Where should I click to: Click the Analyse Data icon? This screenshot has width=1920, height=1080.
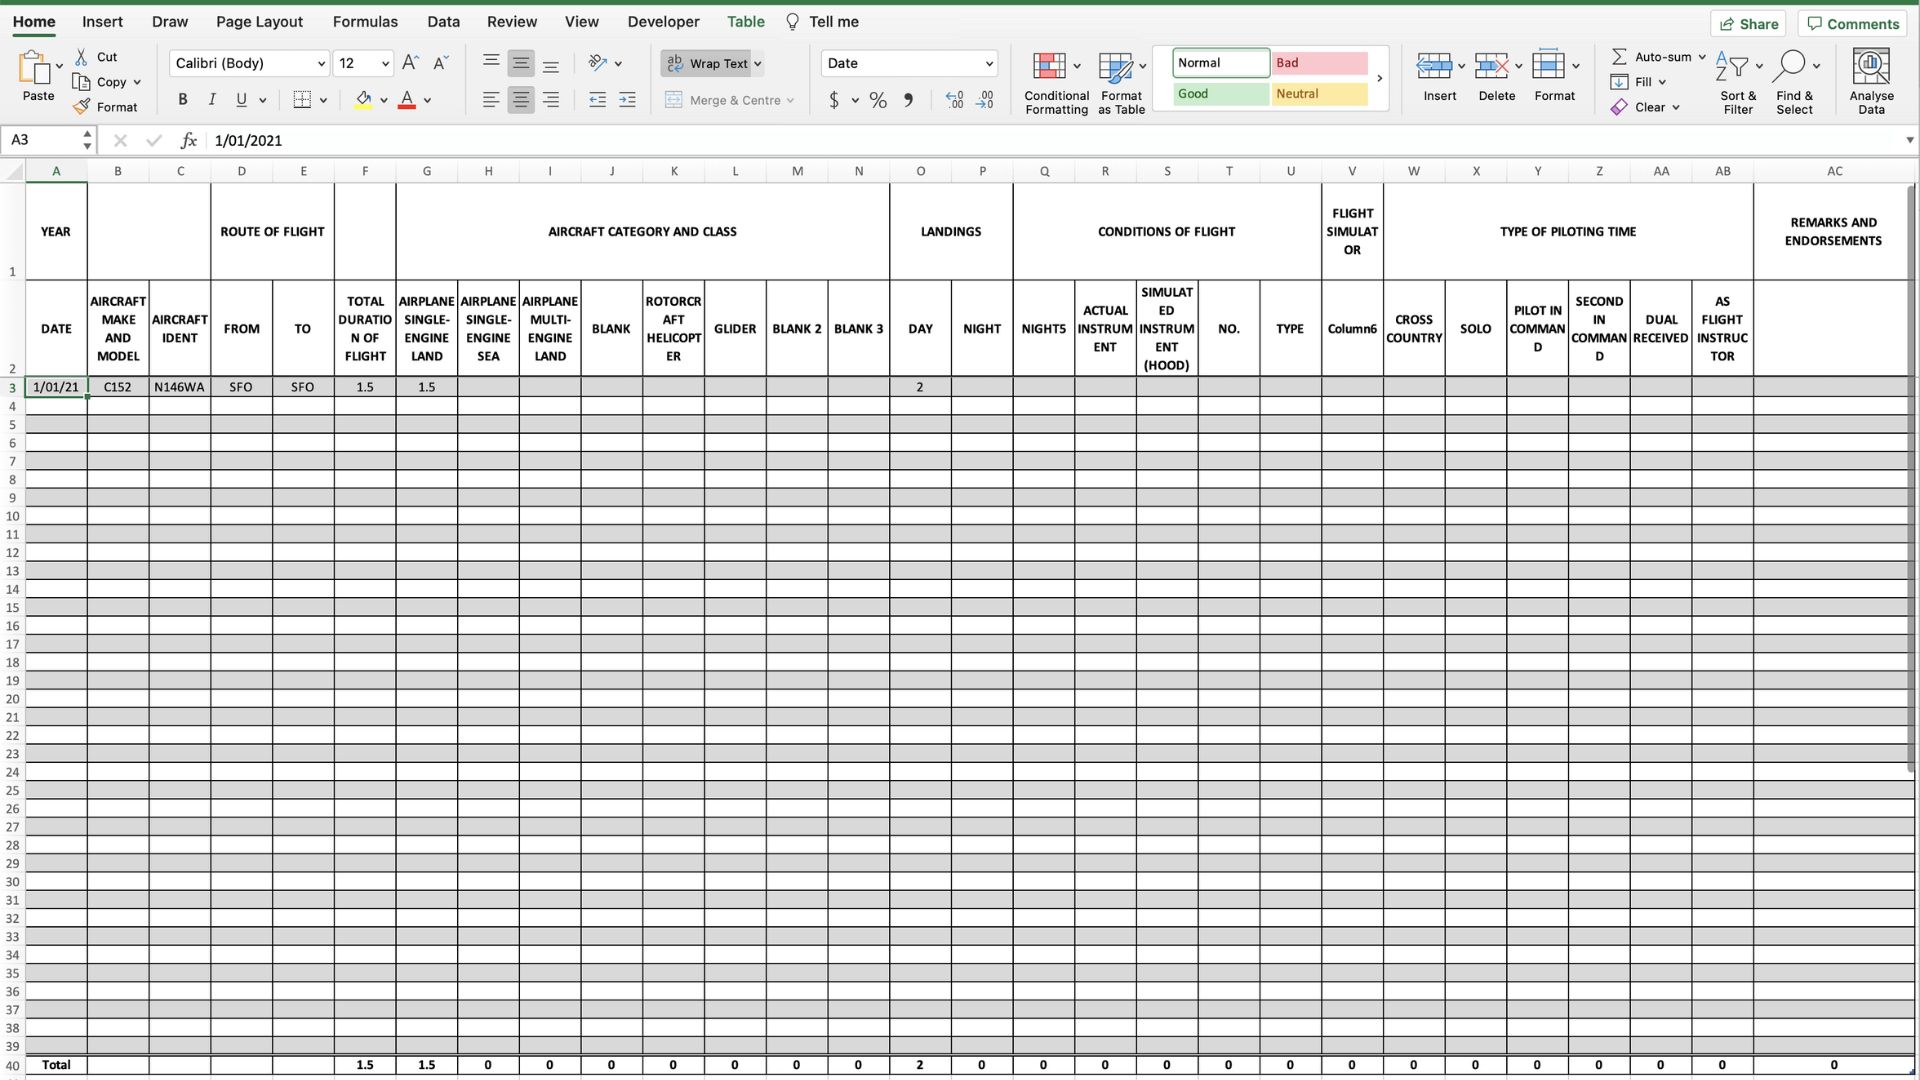[1872, 80]
